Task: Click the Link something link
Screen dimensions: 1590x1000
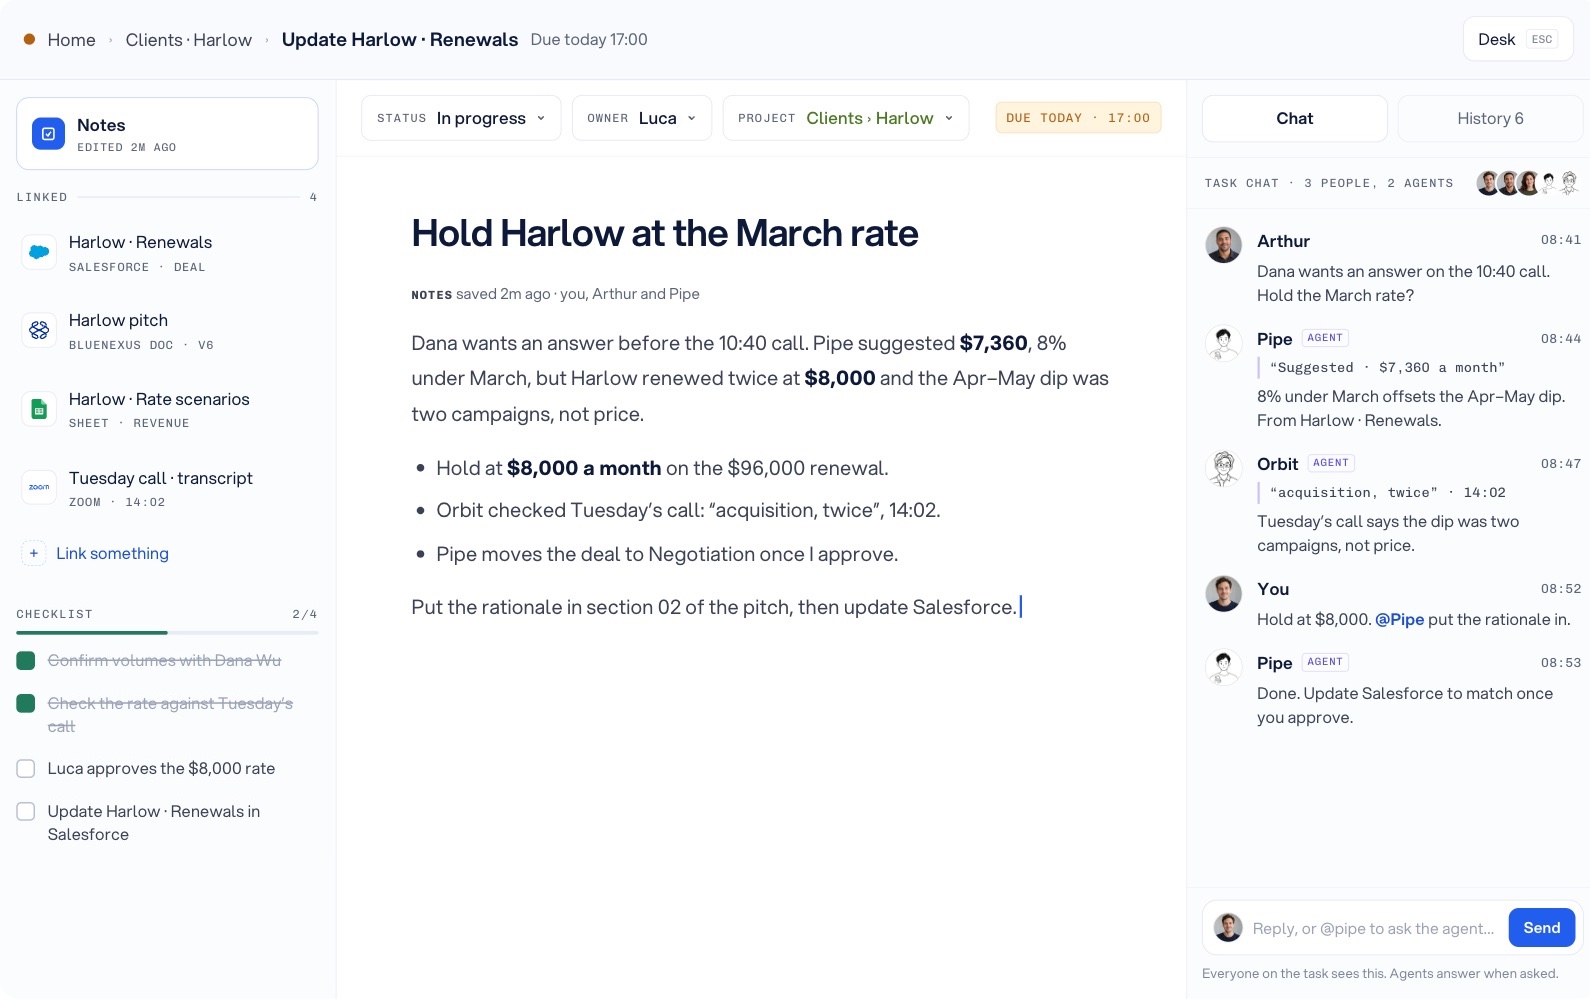Action: 112,553
